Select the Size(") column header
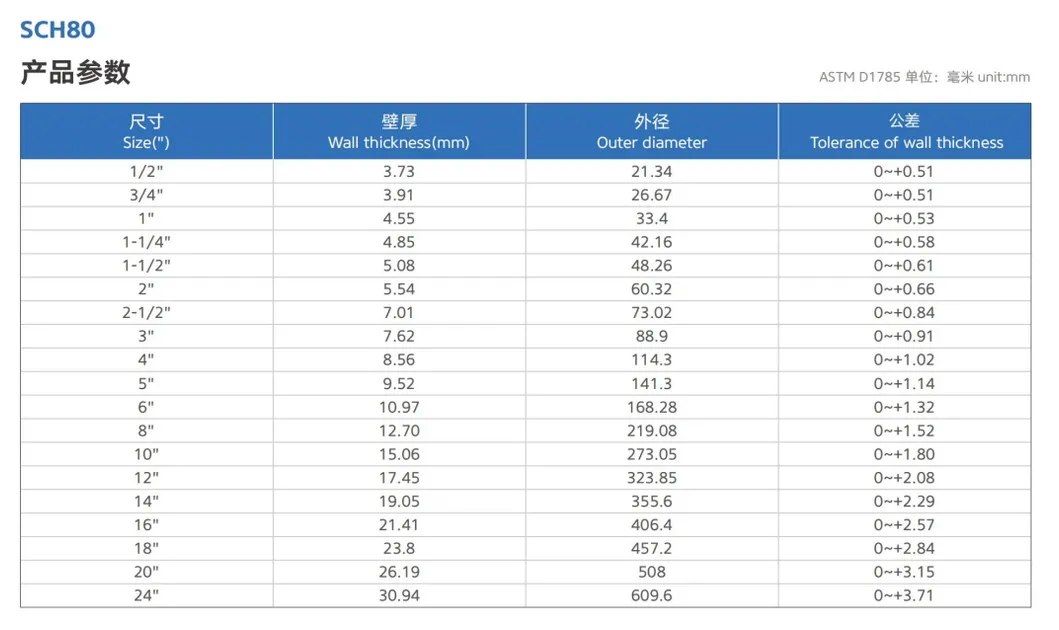 point(146,132)
